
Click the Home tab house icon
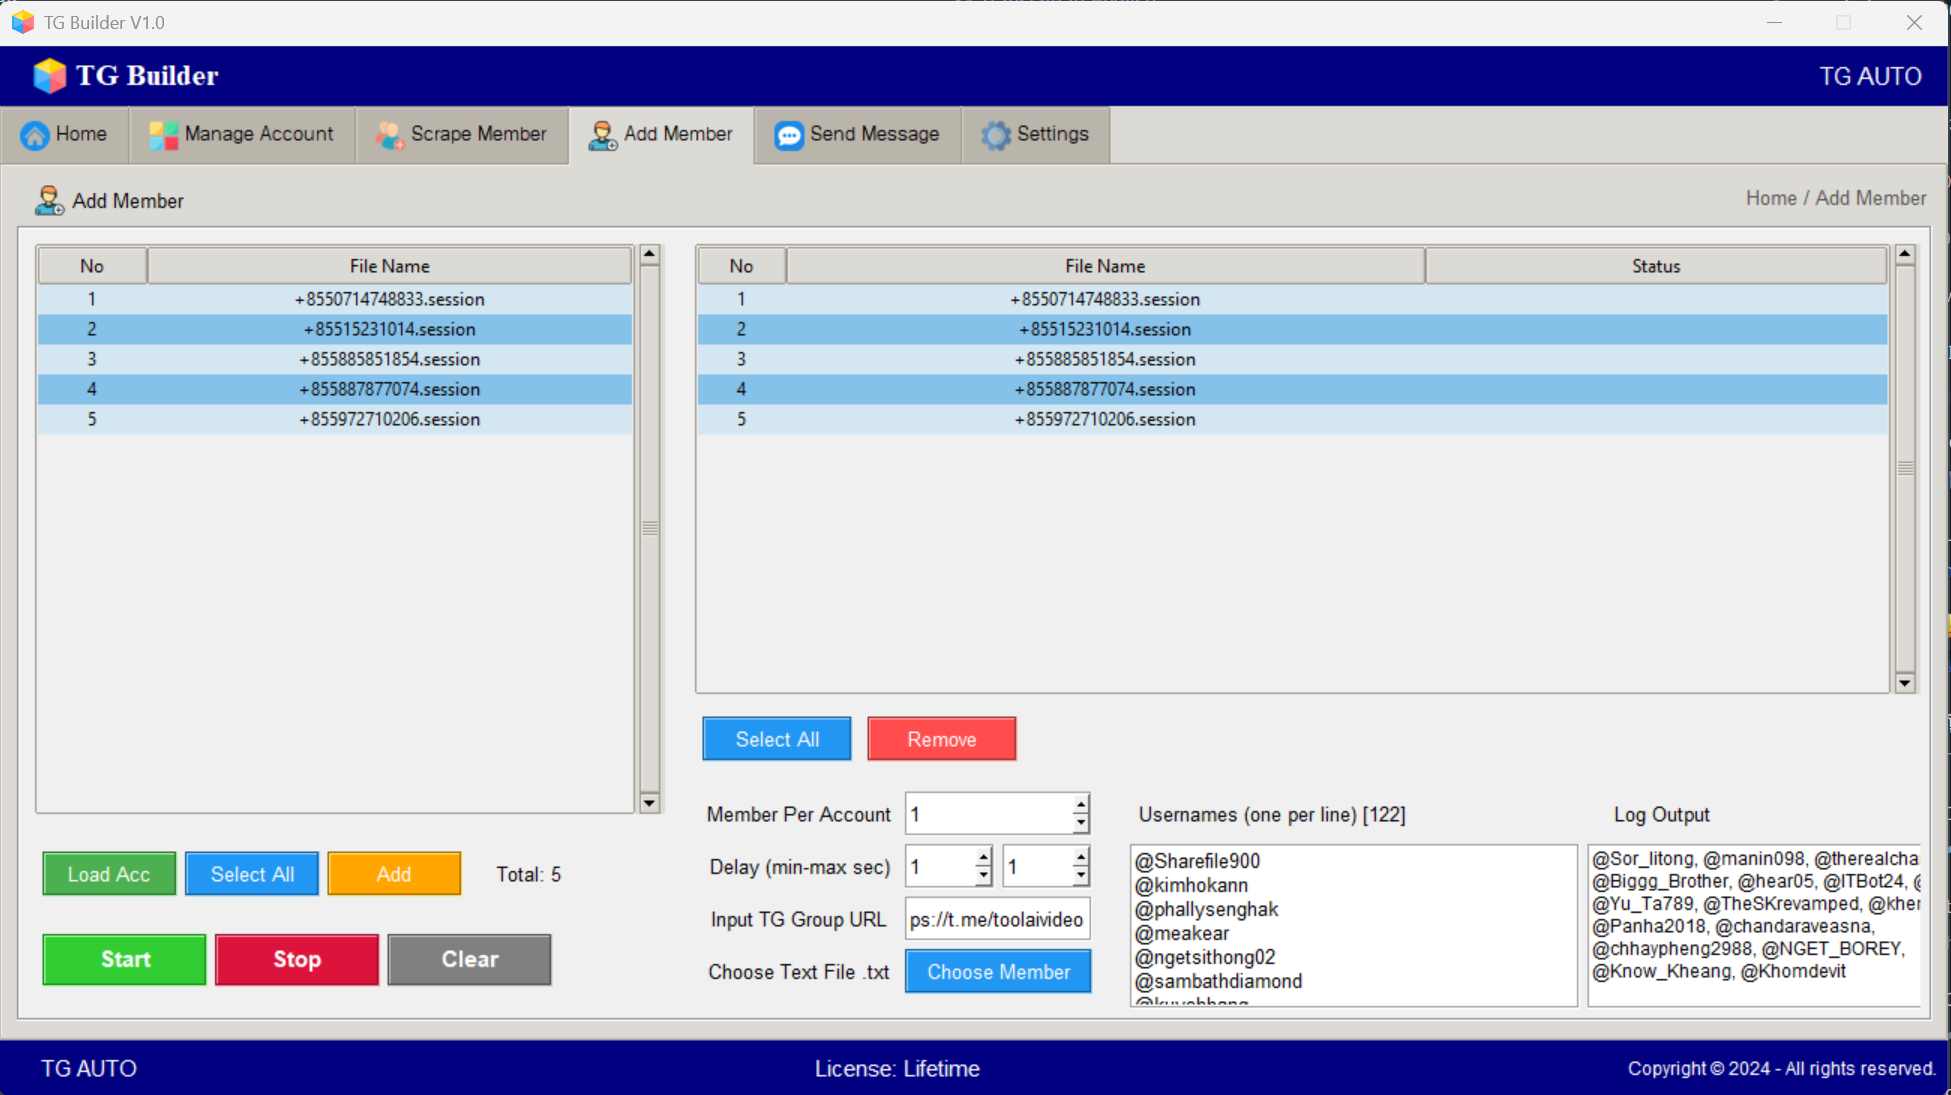(x=34, y=135)
